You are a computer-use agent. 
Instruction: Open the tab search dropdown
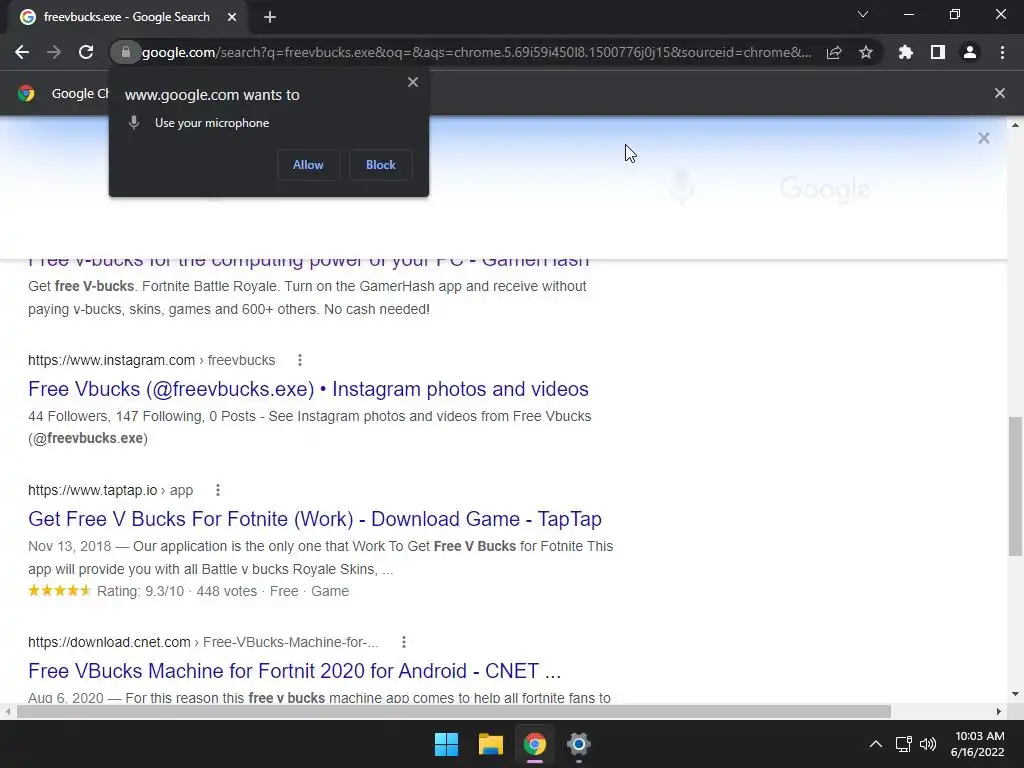point(863,14)
